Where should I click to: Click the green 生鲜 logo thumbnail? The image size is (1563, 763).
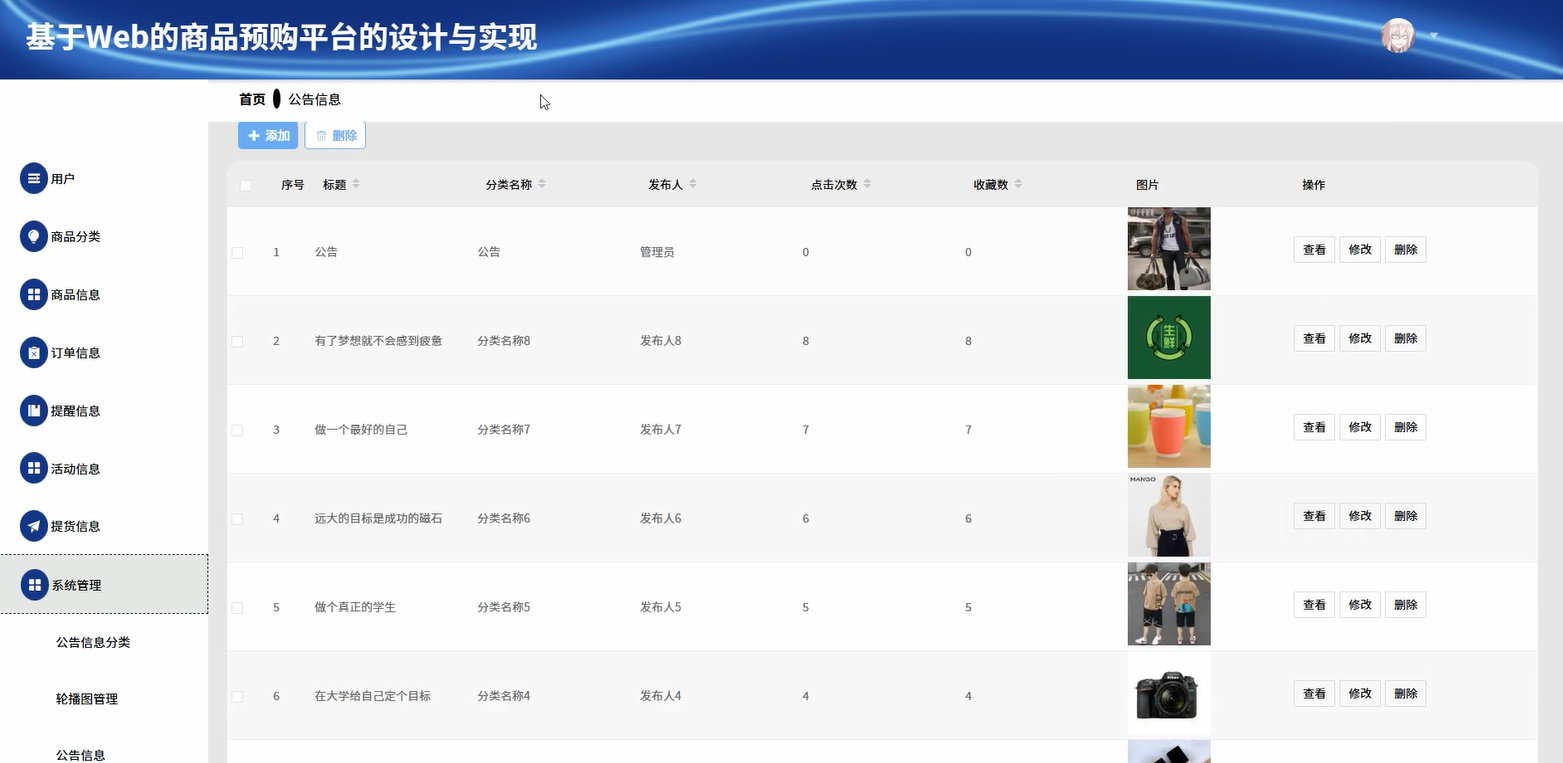(1169, 338)
